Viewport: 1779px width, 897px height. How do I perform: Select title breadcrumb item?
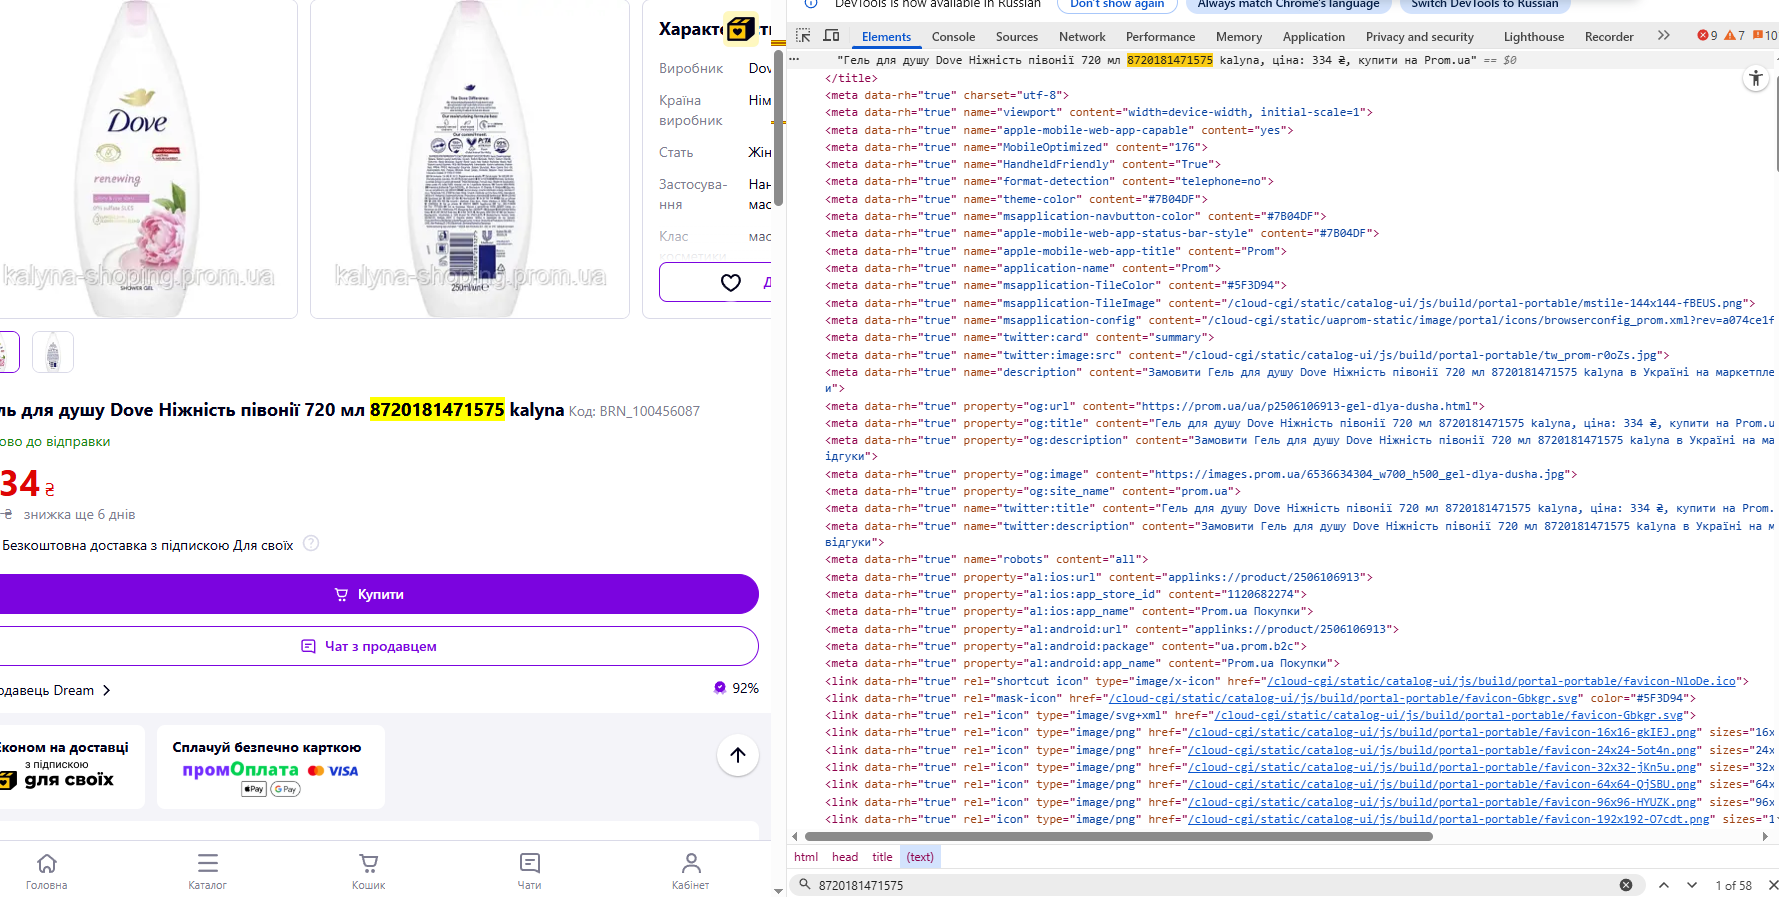click(x=882, y=857)
